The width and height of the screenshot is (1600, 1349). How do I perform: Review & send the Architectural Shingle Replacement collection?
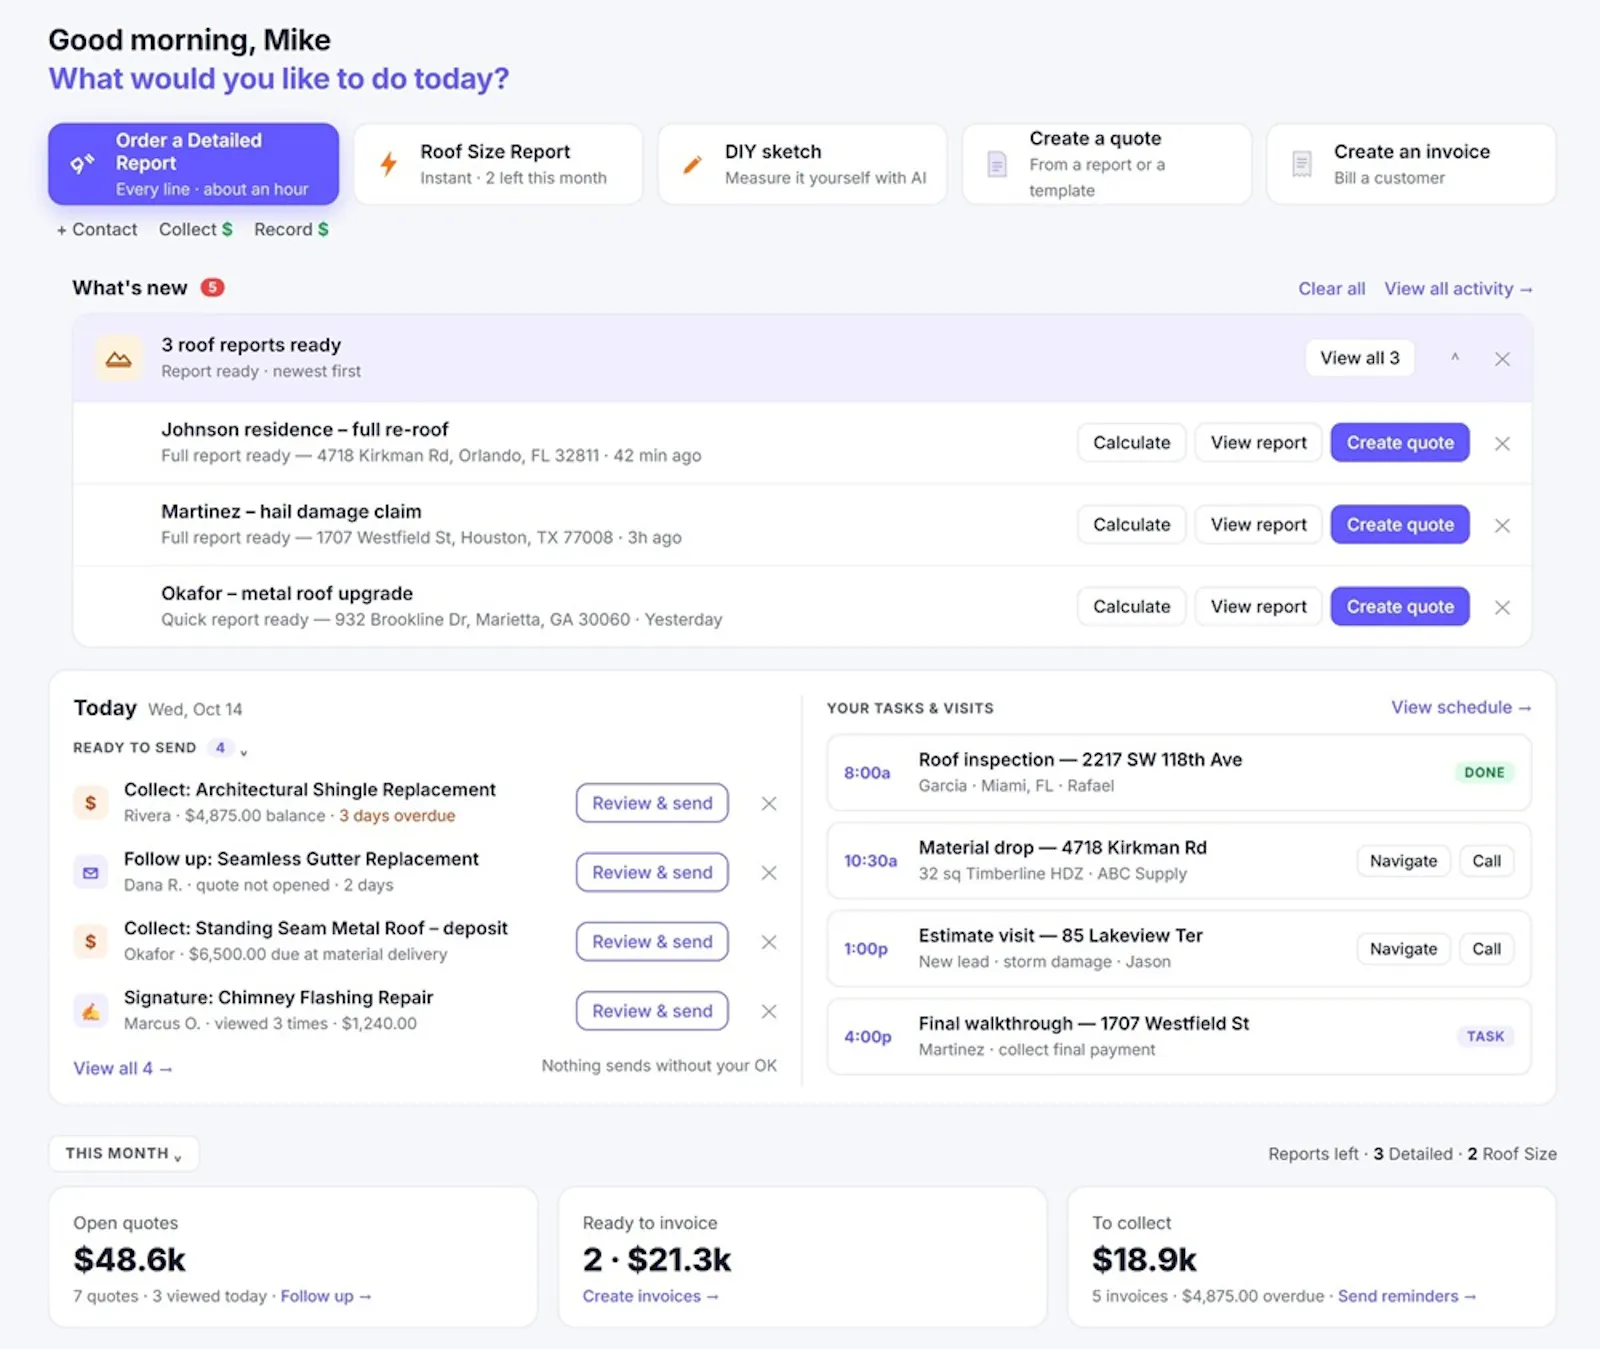[652, 803]
